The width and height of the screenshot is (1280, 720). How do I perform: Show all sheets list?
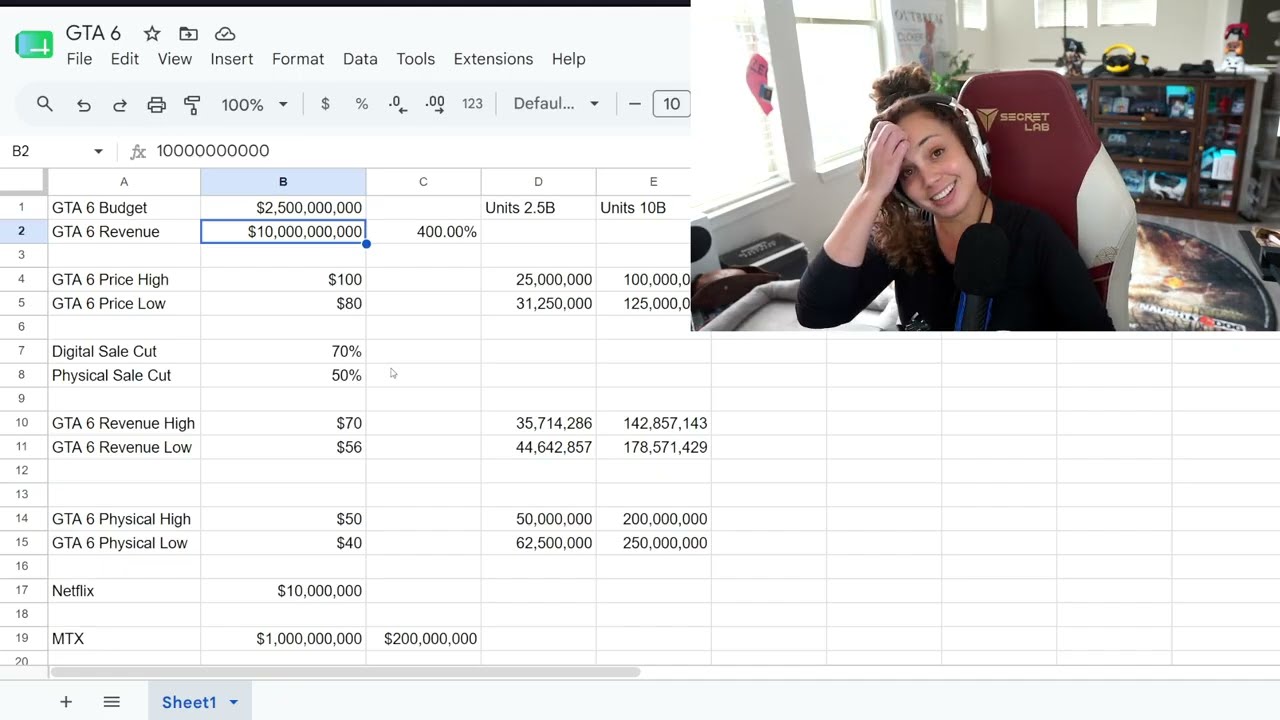[111, 702]
